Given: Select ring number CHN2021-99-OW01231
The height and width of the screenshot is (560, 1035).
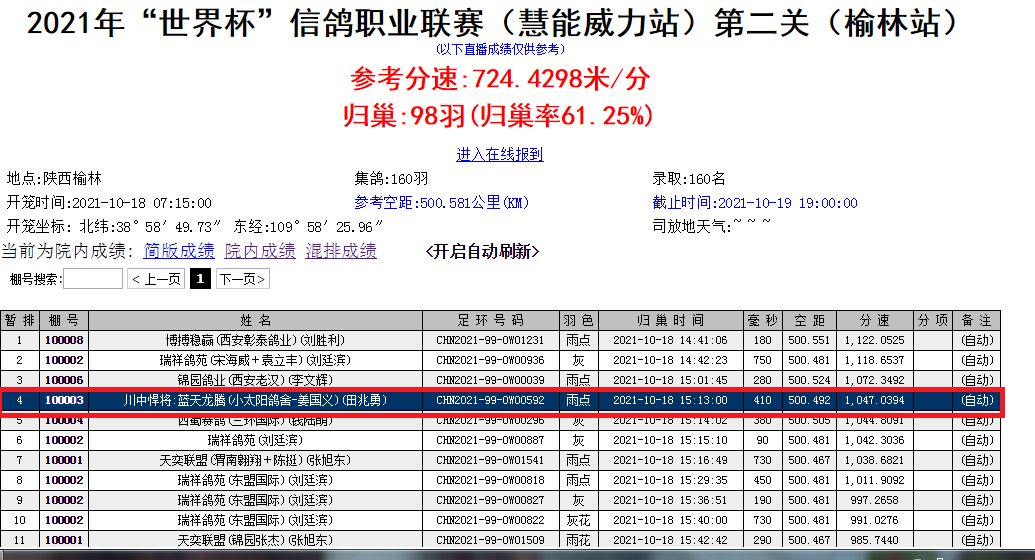Looking at the screenshot, I should coord(490,340).
